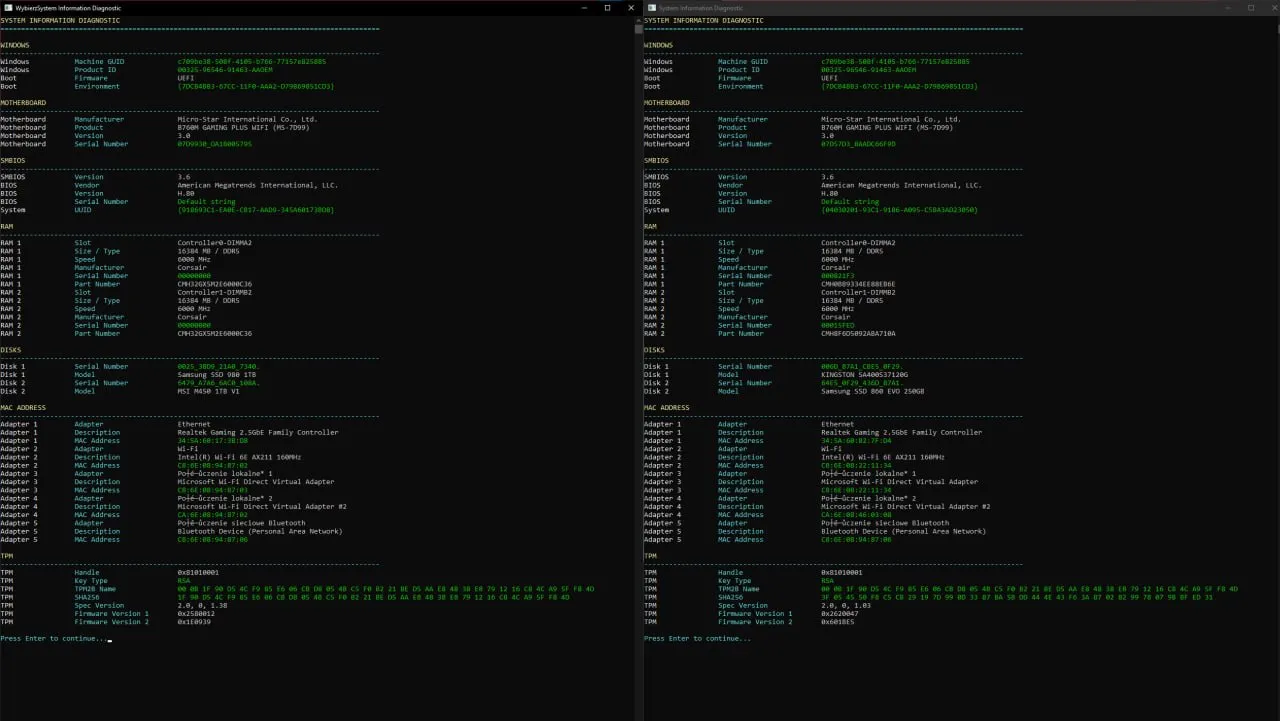Click the left window's vertical scrollbar thumb
This screenshot has width=1280, height=721.
pyautogui.click(x=639, y=28)
